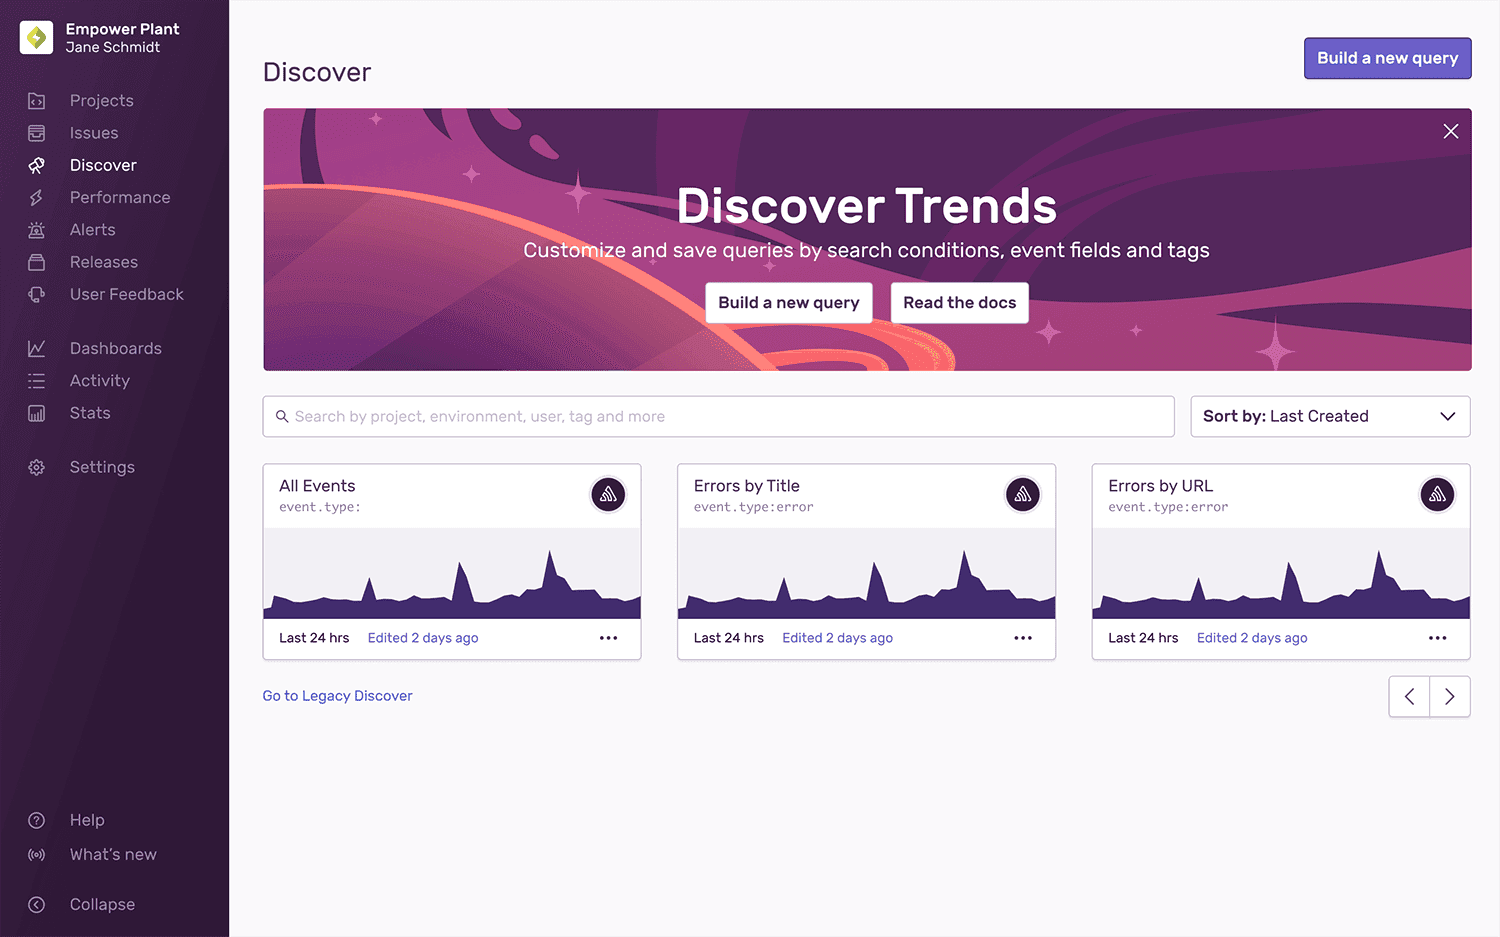Open the Sort by Last Created dropdown
This screenshot has width=1500, height=937.
(1330, 416)
